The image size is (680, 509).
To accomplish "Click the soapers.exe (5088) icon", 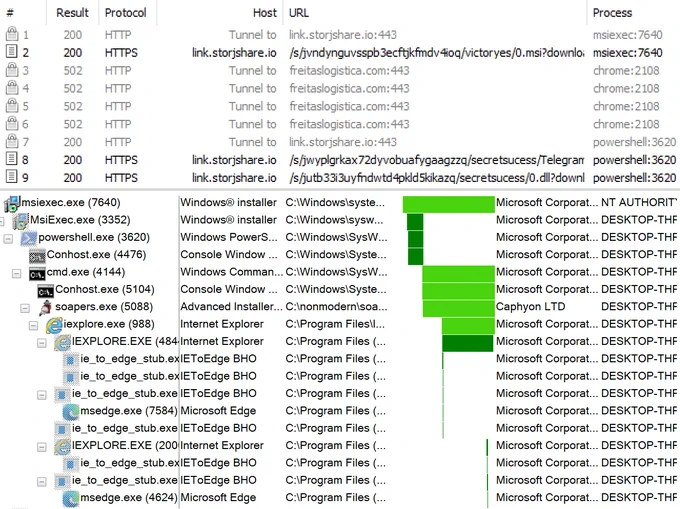I will point(46,307).
